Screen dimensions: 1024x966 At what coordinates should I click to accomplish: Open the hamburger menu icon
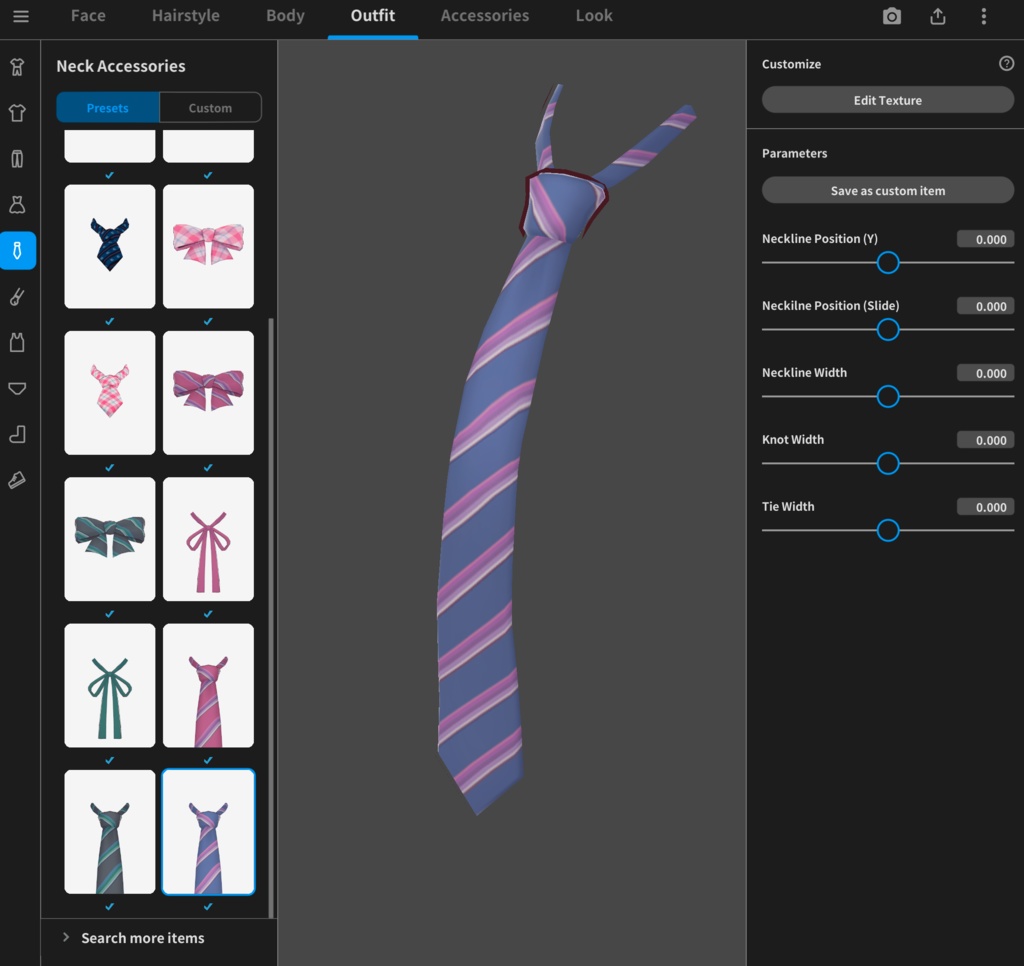click(x=21, y=16)
